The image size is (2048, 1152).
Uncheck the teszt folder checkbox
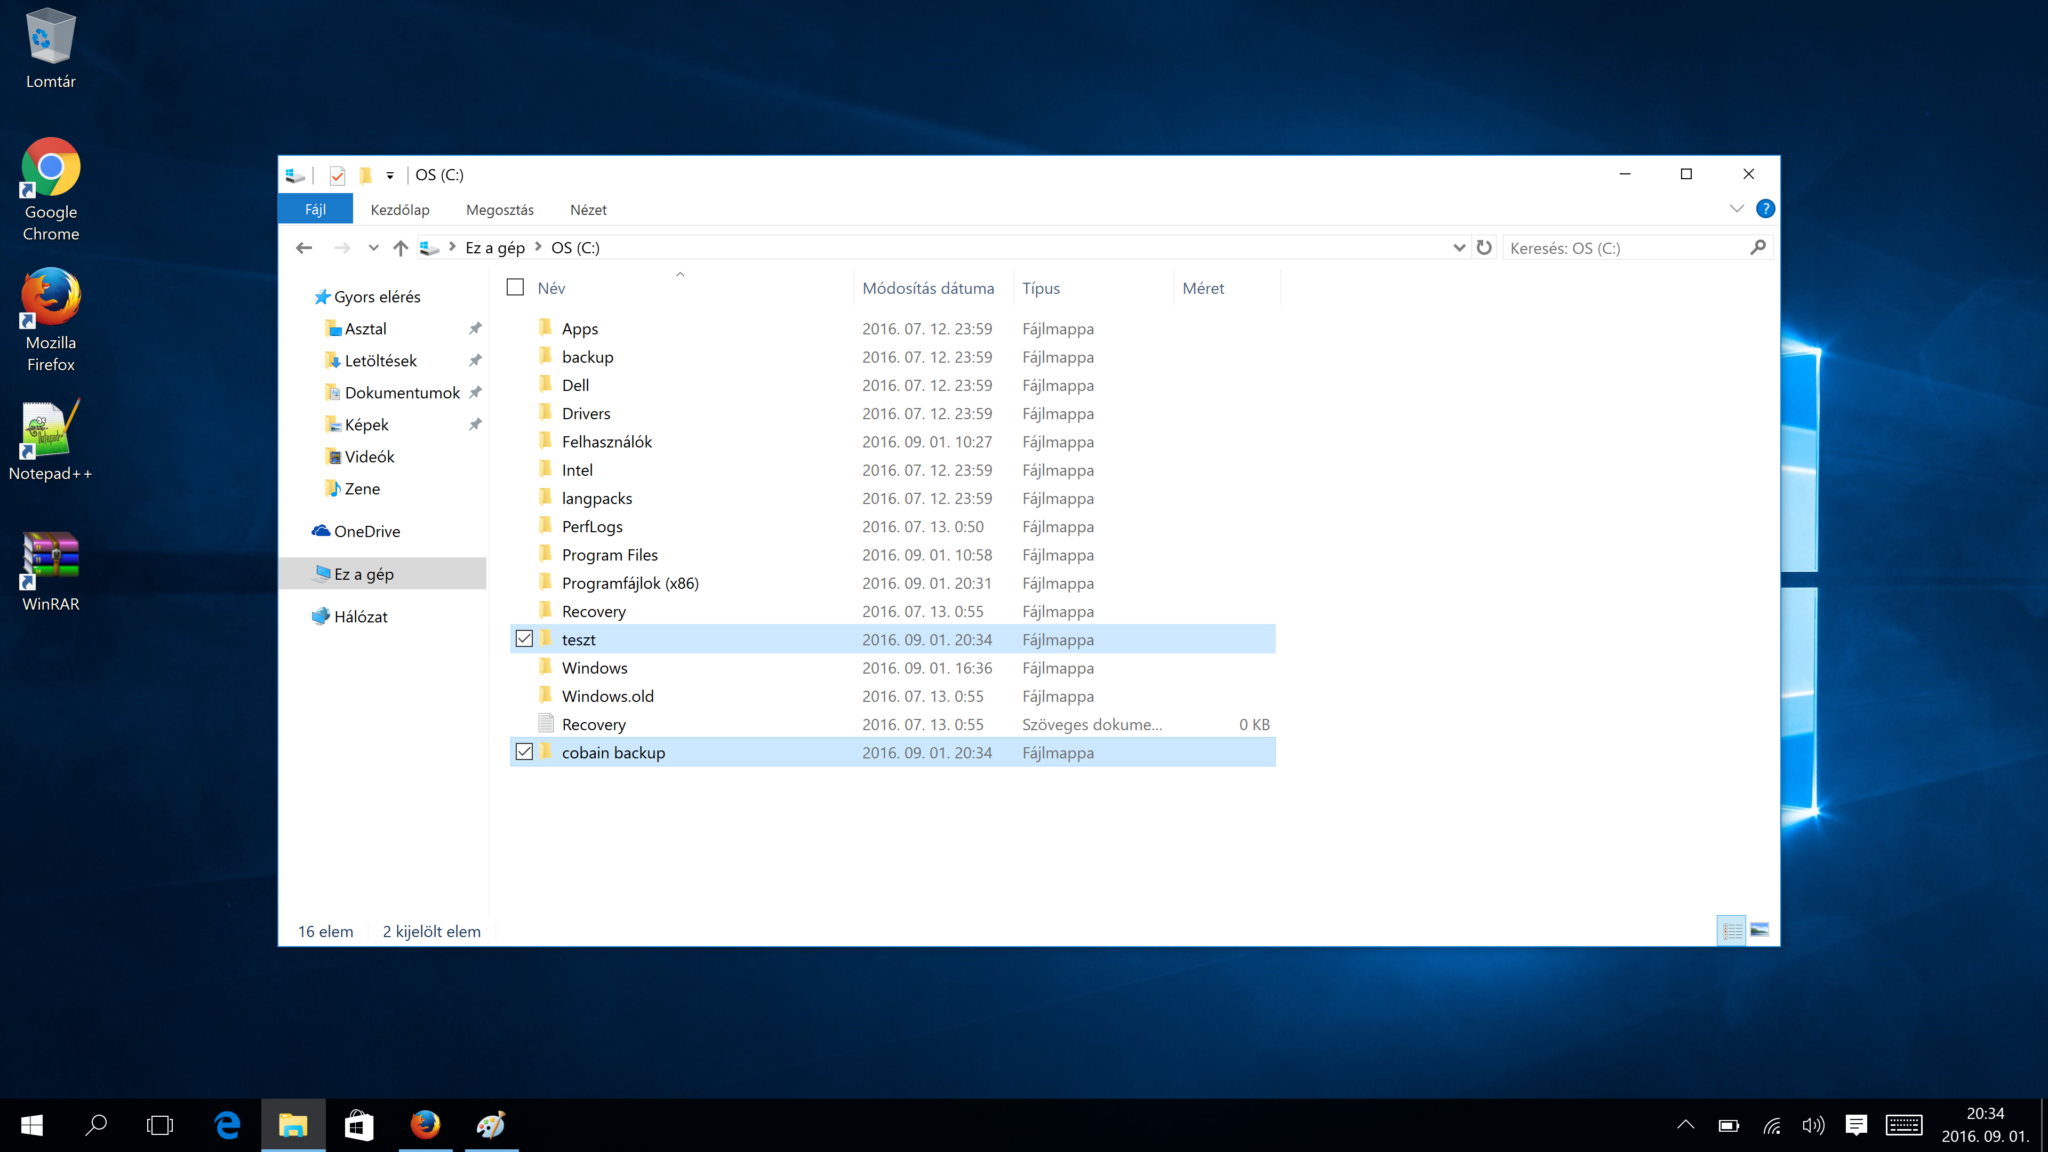pyautogui.click(x=524, y=638)
